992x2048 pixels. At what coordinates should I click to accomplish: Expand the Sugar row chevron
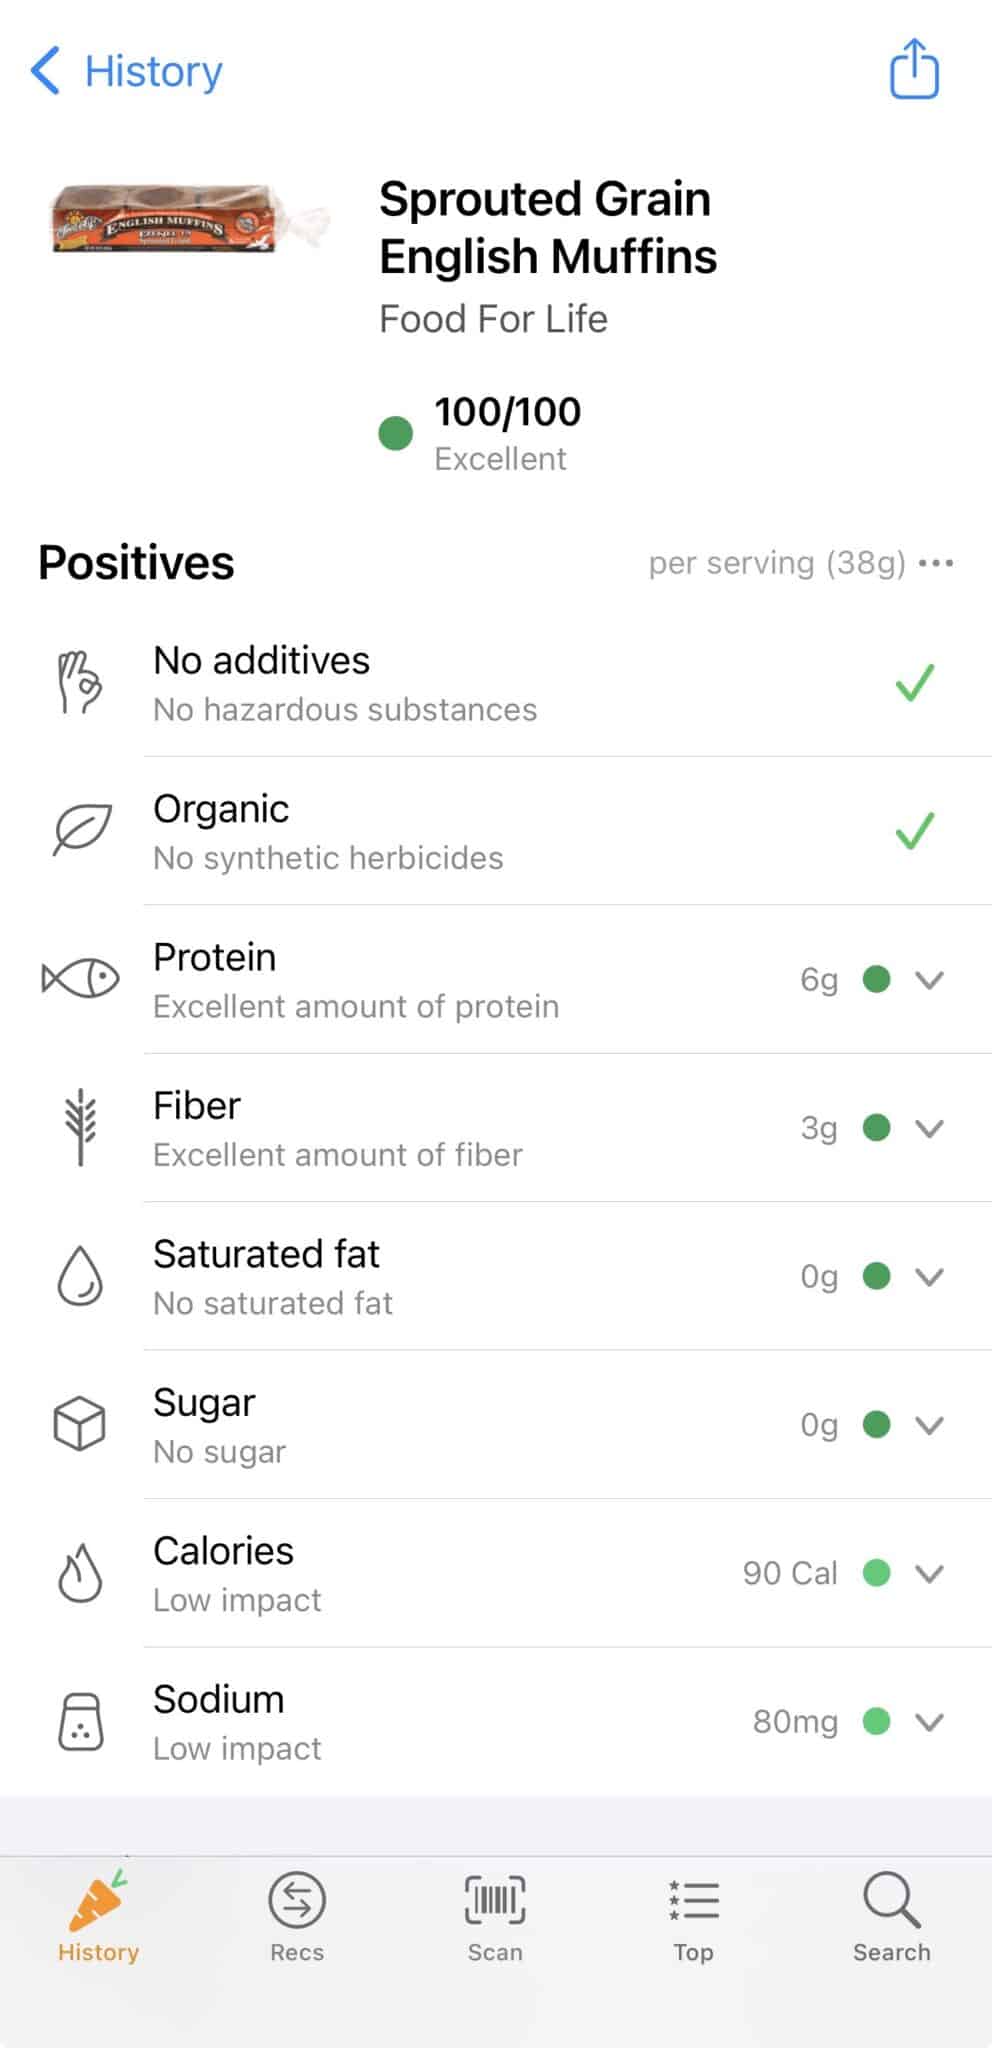[x=930, y=1425]
